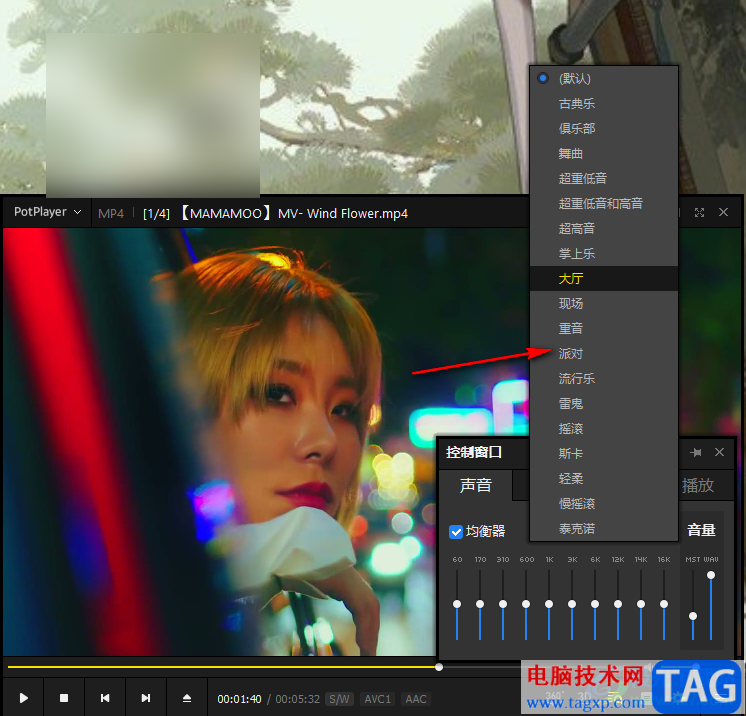
Task: Adjust the 16K equalizer slider
Action: (x=664, y=604)
